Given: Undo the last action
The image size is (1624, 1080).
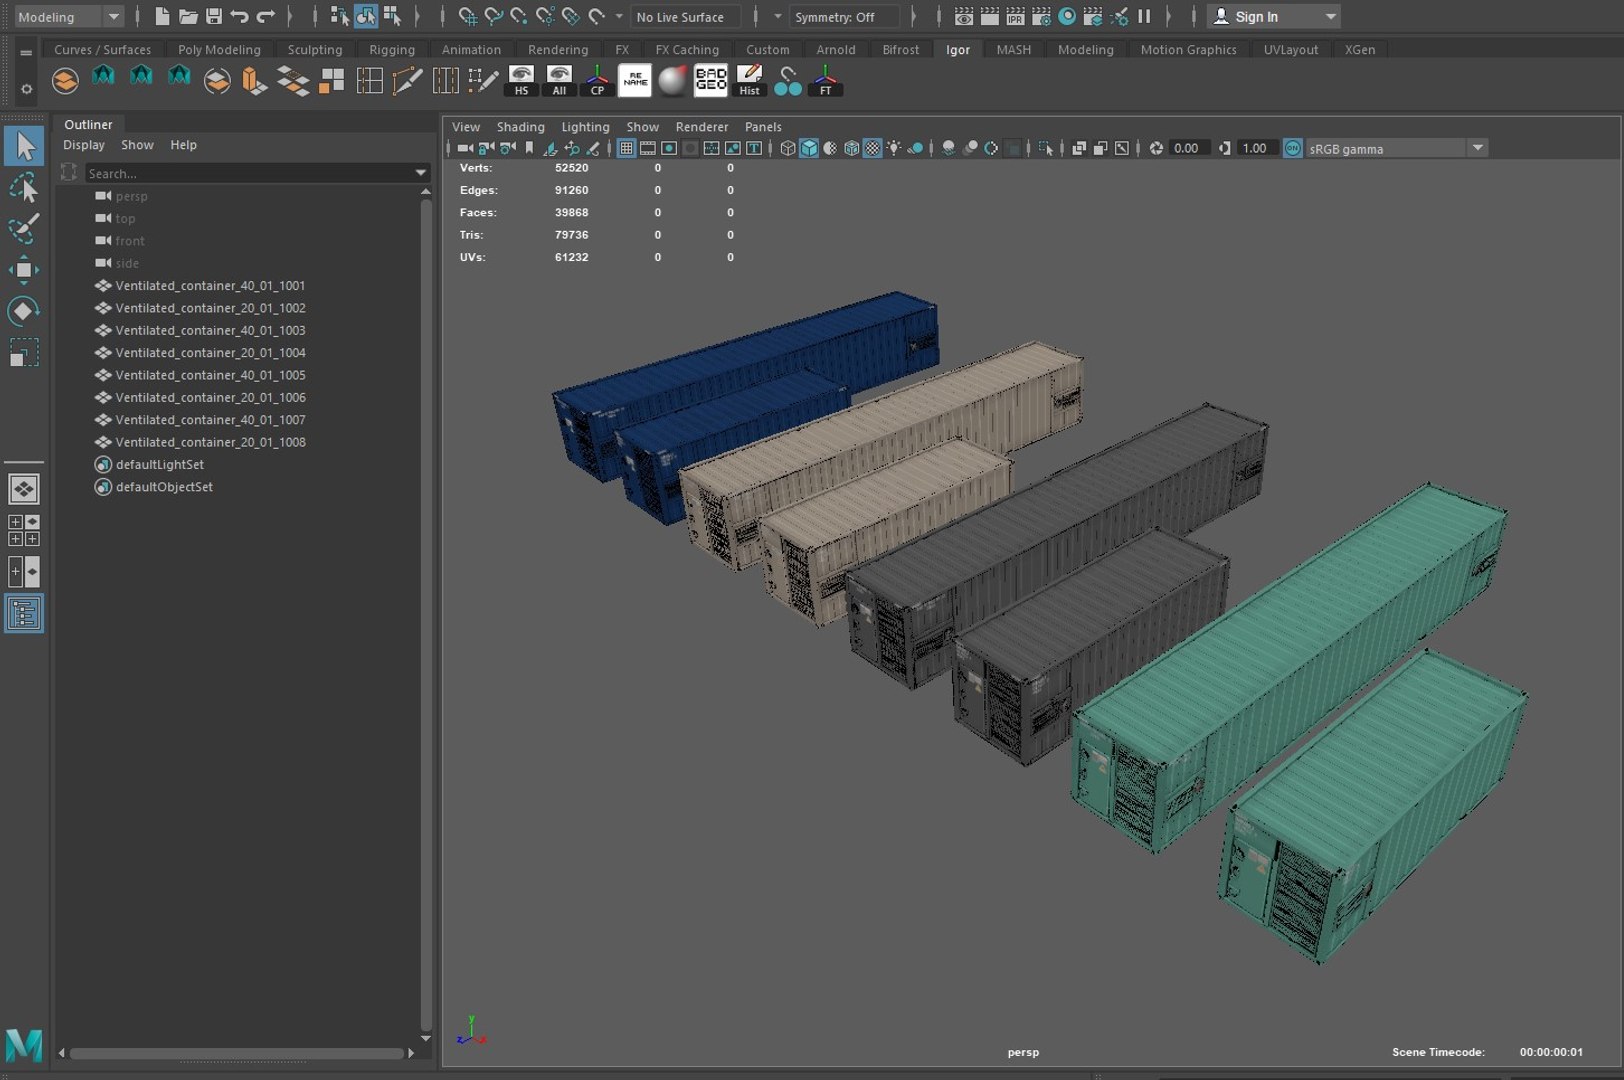Looking at the screenshot, I should pos(239,16).
